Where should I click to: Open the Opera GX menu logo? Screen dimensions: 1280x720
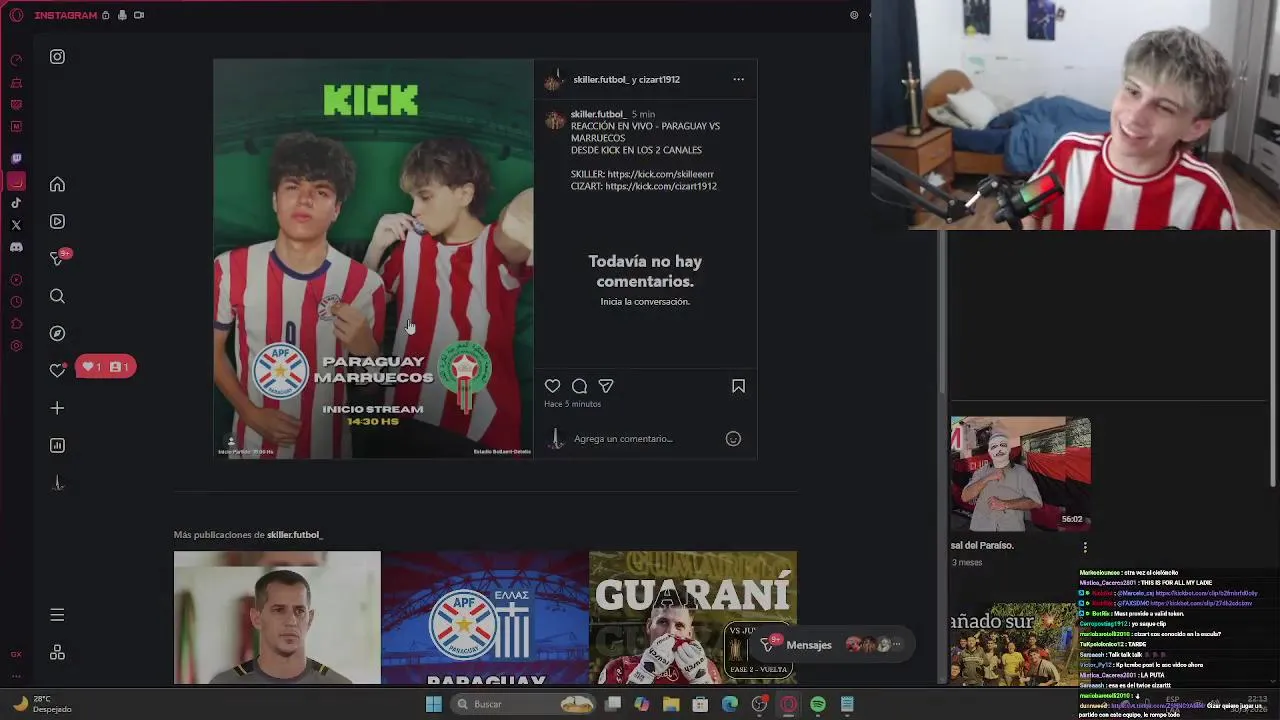pos(16,15)
